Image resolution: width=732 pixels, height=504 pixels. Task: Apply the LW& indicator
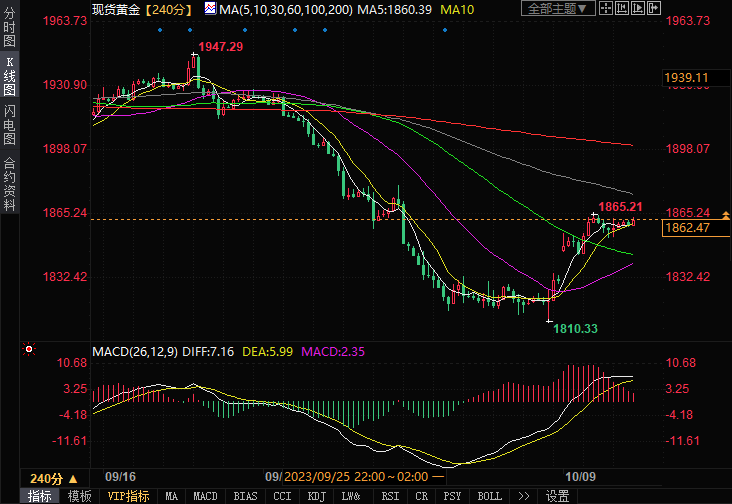pos(351,496)
